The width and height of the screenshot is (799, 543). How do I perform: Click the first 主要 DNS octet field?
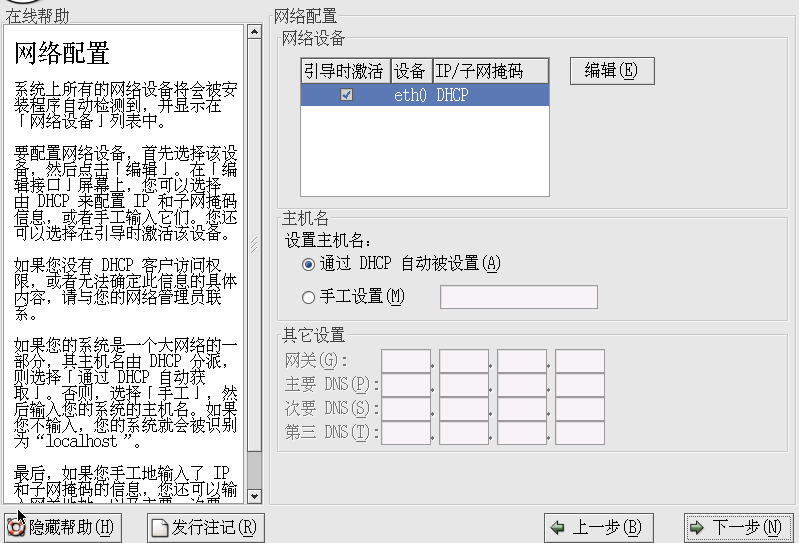(x=406, y=385)
